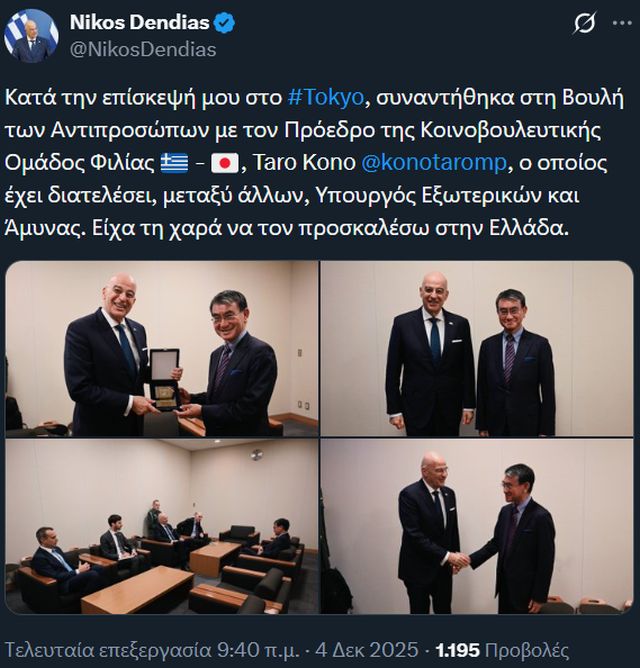Image resolution: width=640 pixels, height=668 pixels.
Task: Open the two men standing photo
Action: (477, 348)
